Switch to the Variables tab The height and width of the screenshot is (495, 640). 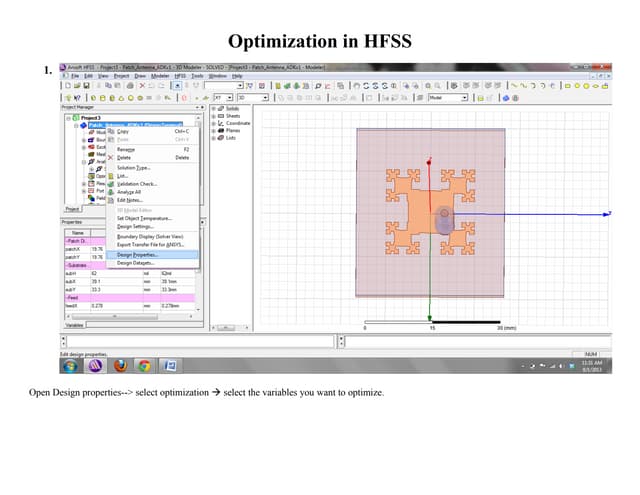click(x=75, y=325)
